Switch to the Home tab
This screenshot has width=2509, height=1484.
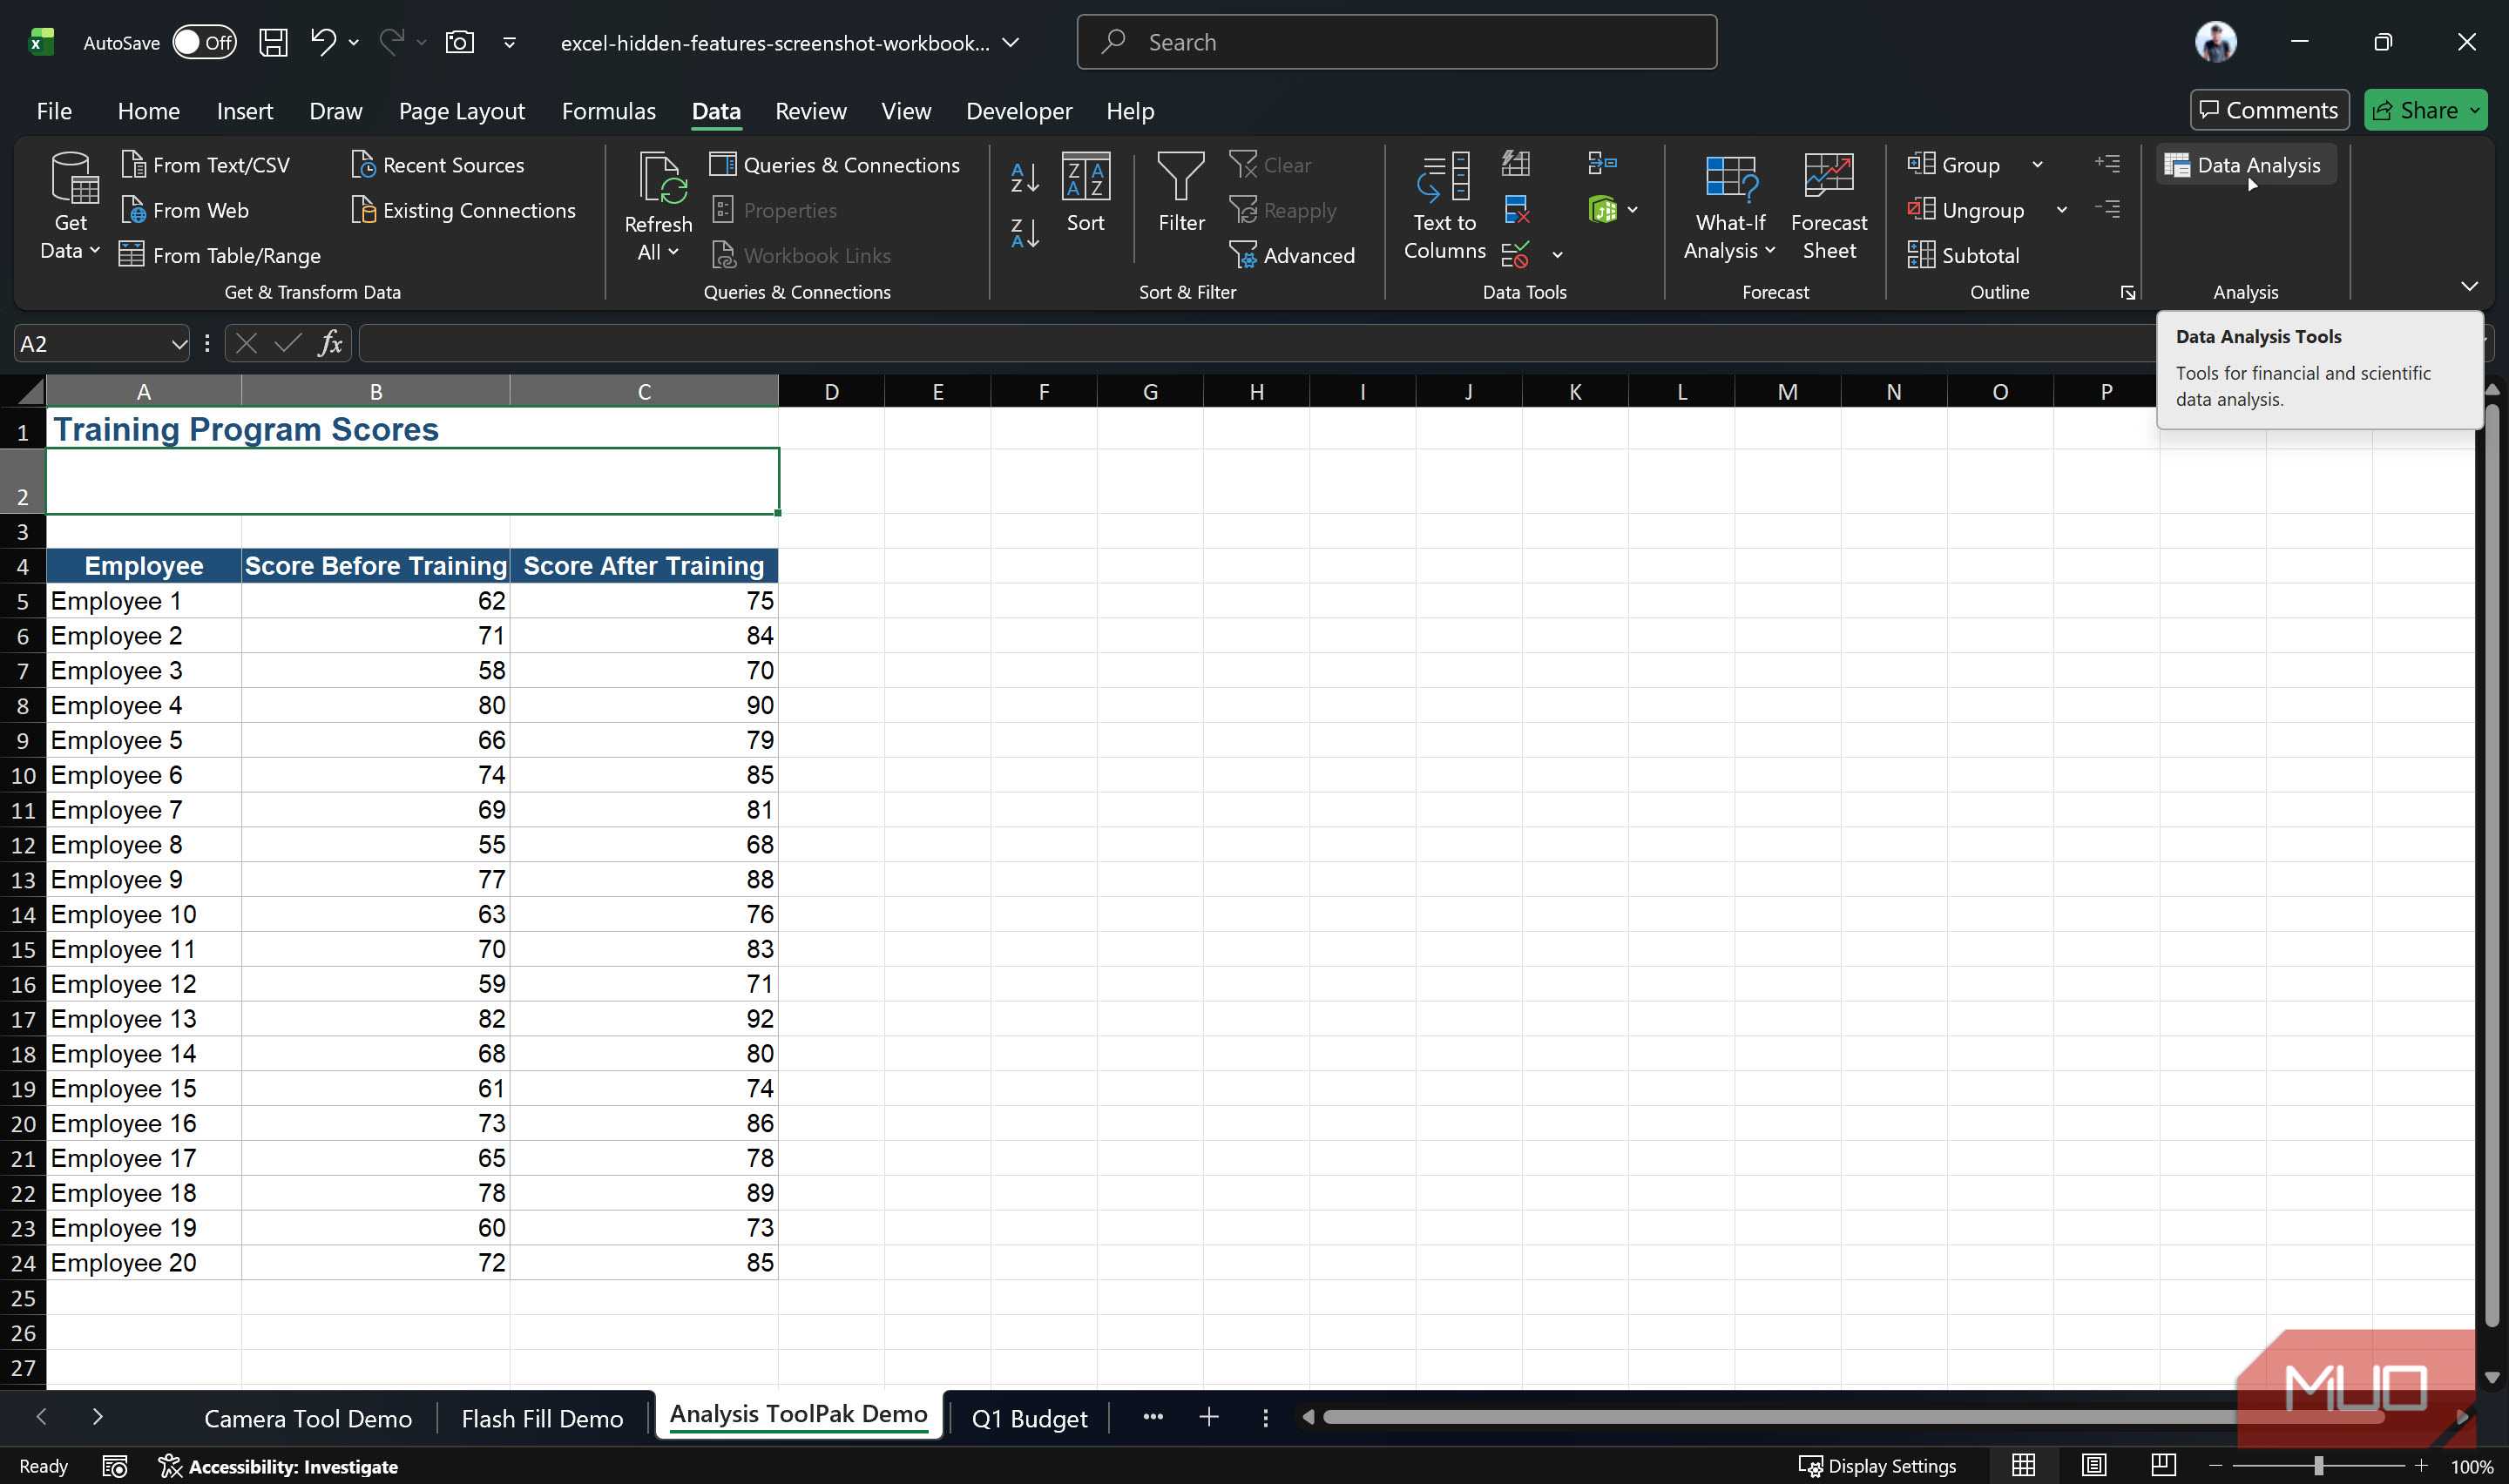coord(148,111)
